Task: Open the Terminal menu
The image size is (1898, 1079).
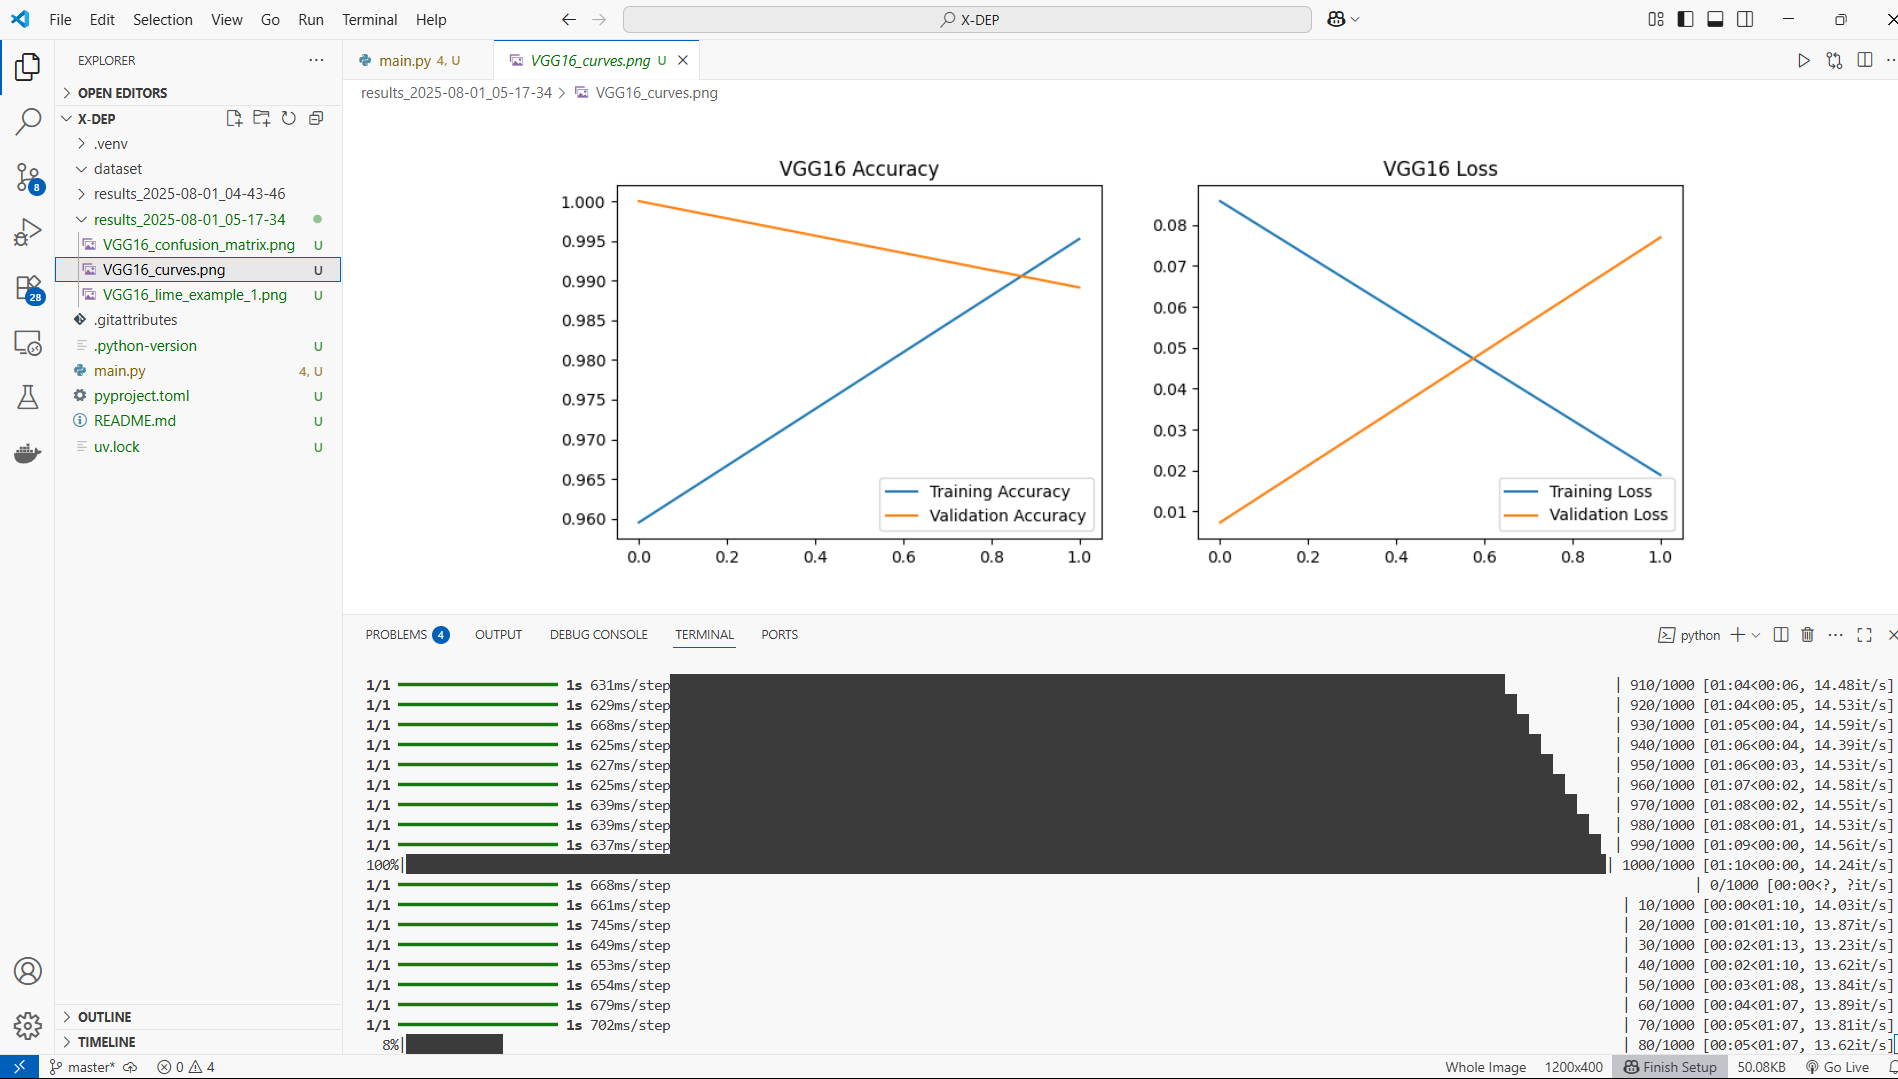Action: coord(369,19)
